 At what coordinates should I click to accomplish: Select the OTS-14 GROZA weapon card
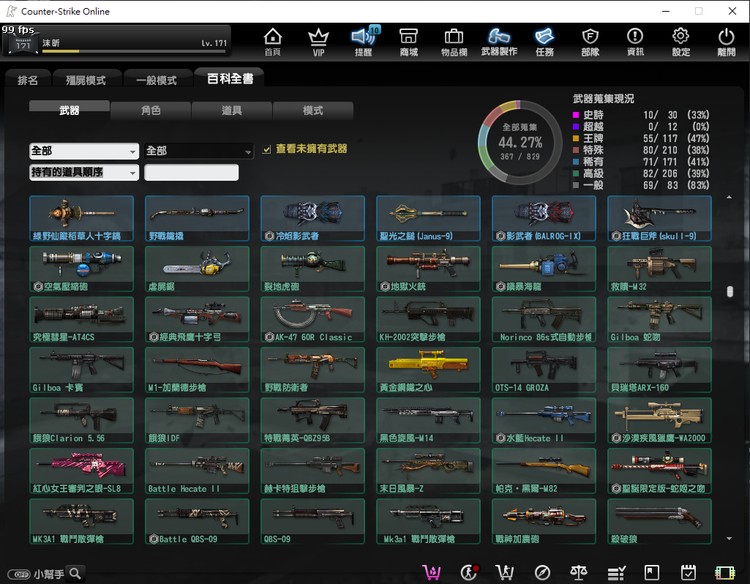544,370
